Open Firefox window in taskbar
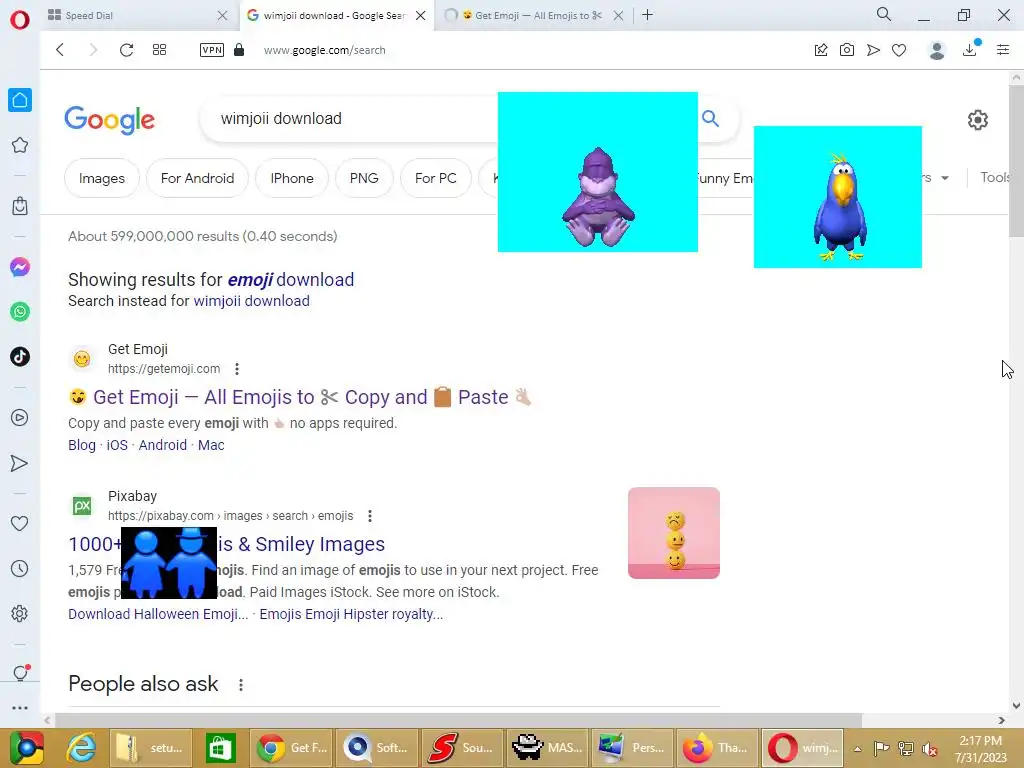This screenshot has width=1024, height=768. [716, 748]
